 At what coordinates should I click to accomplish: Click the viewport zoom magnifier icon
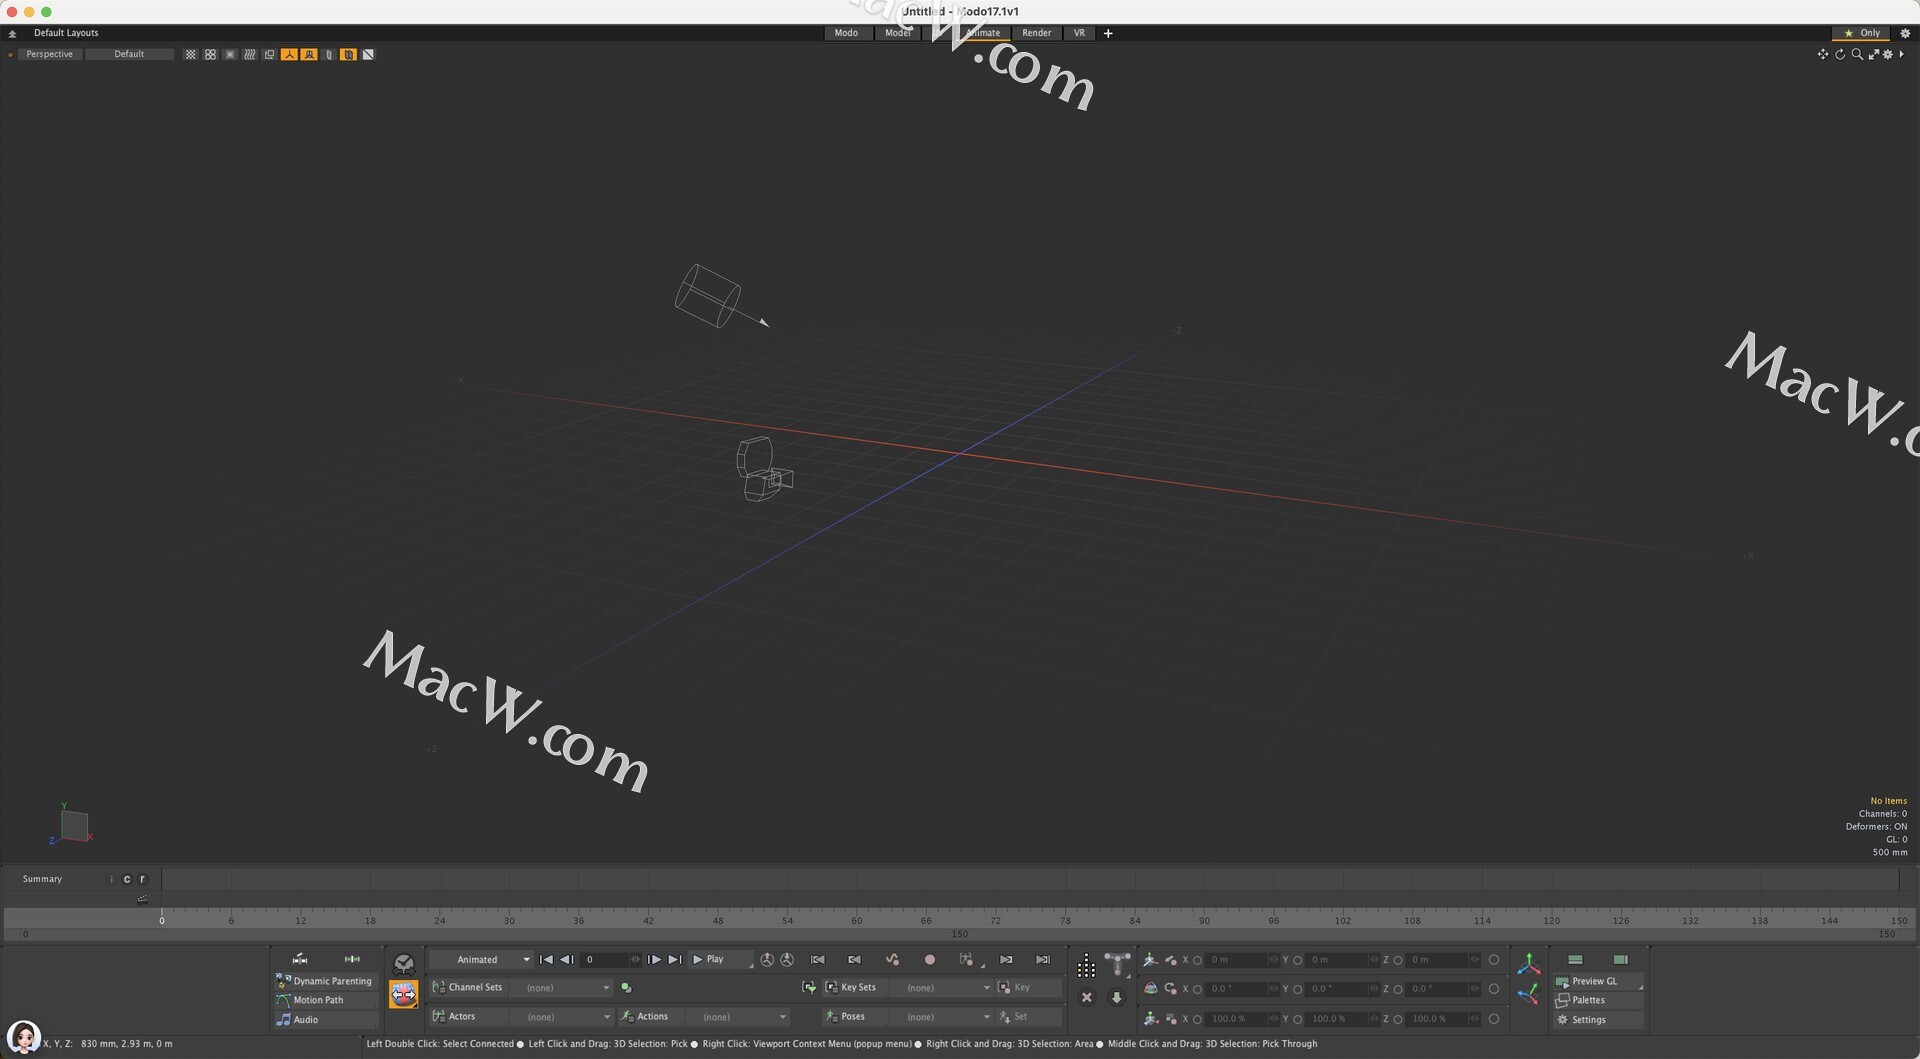tap(1857, 54)
